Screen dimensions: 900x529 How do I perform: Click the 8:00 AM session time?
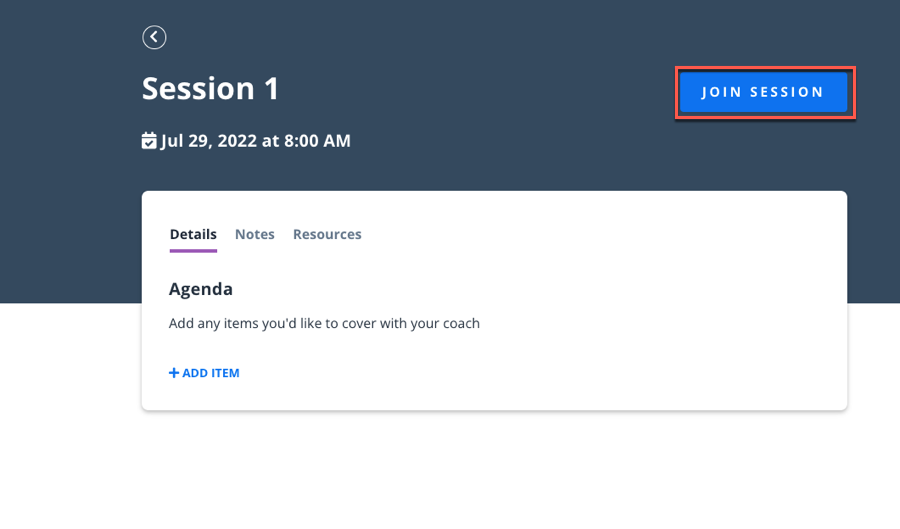(317, 141)
